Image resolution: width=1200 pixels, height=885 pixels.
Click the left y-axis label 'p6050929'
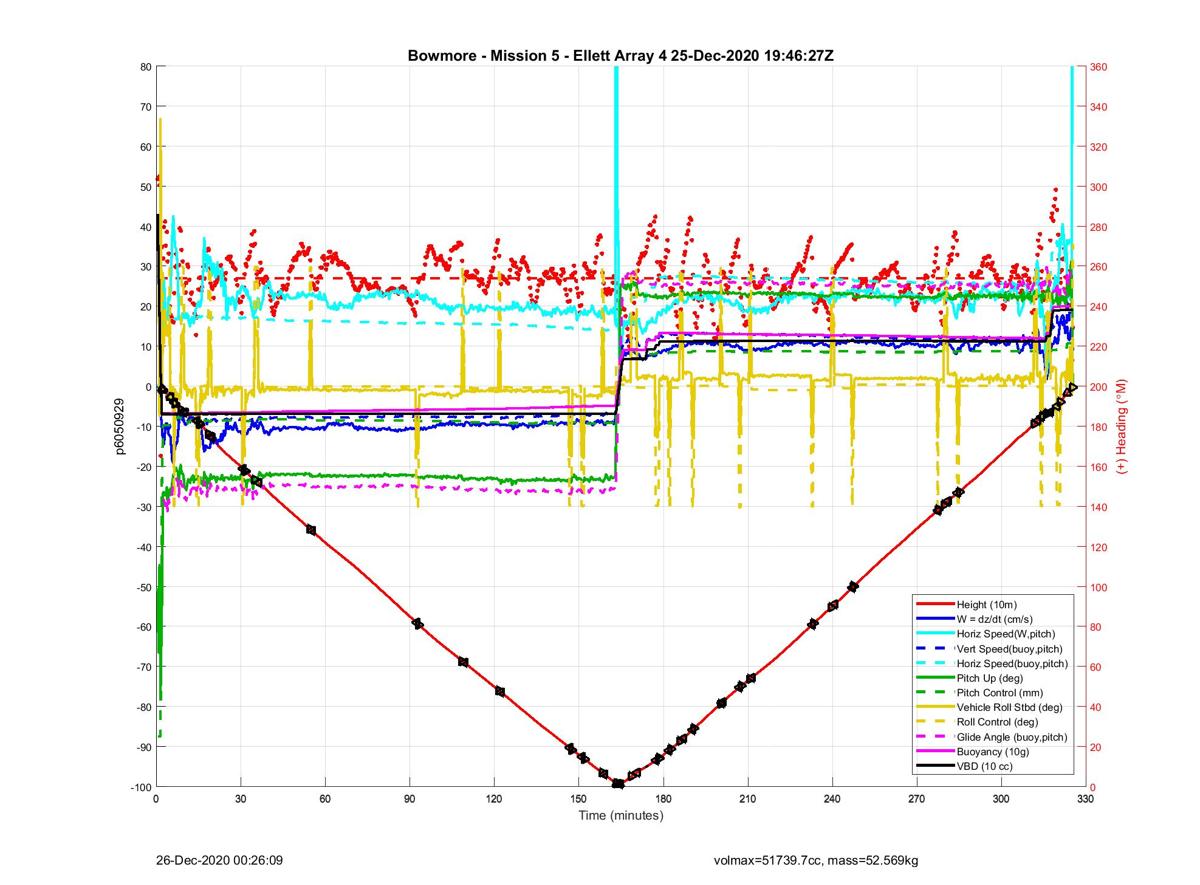pyautogui.click(x=120, y=427)
